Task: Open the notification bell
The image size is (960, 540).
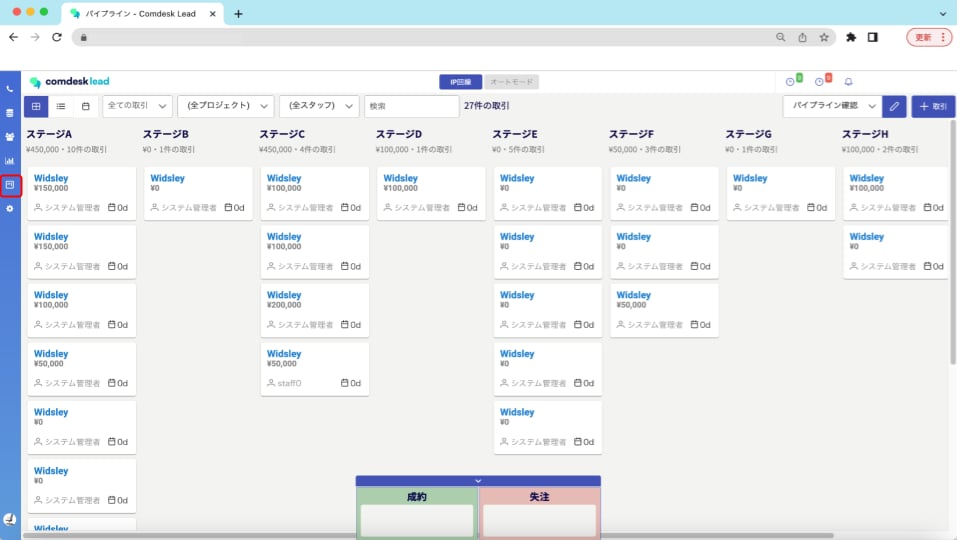Action: pyautogui.click(x=849, y=81)
